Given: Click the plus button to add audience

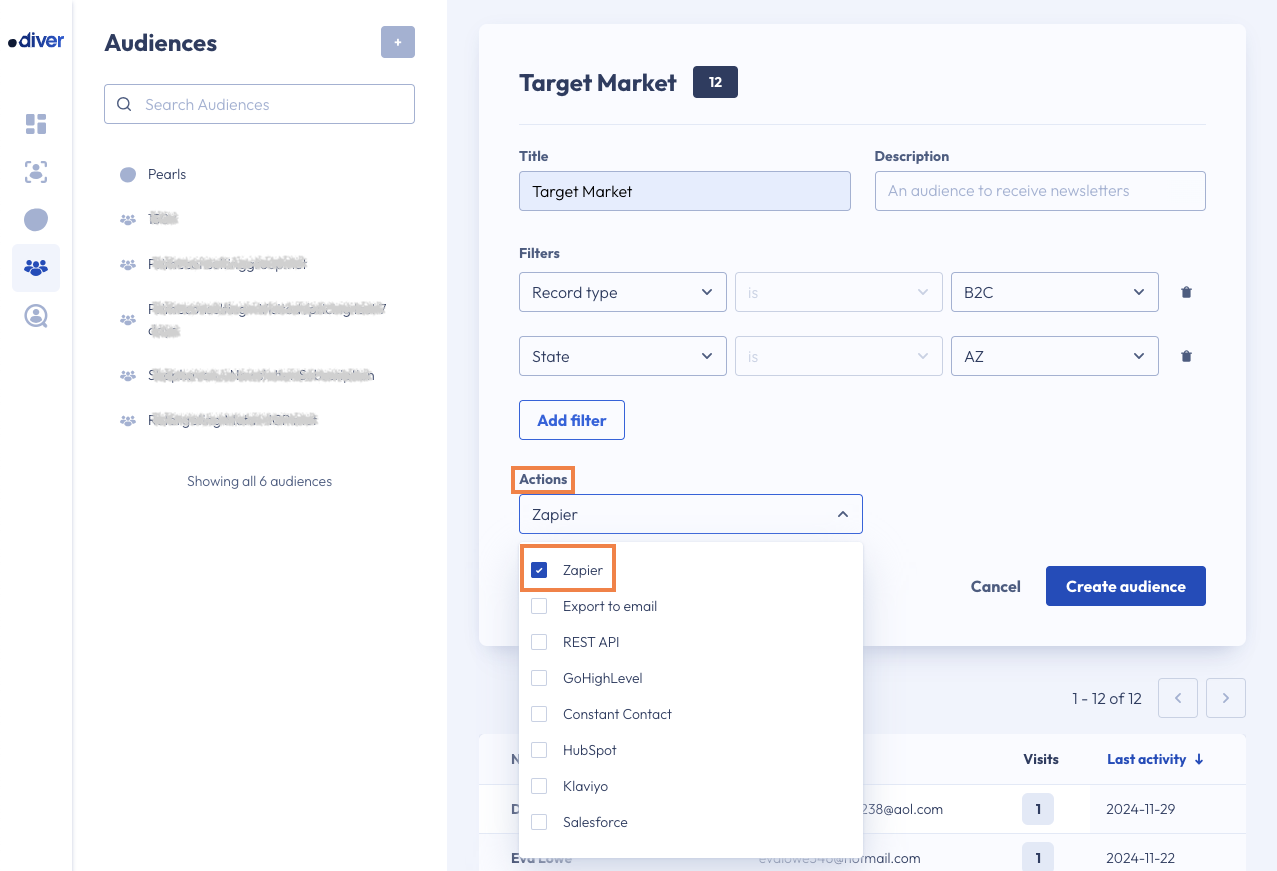Looking at the screenshot, I should click(x=397, y=42).
